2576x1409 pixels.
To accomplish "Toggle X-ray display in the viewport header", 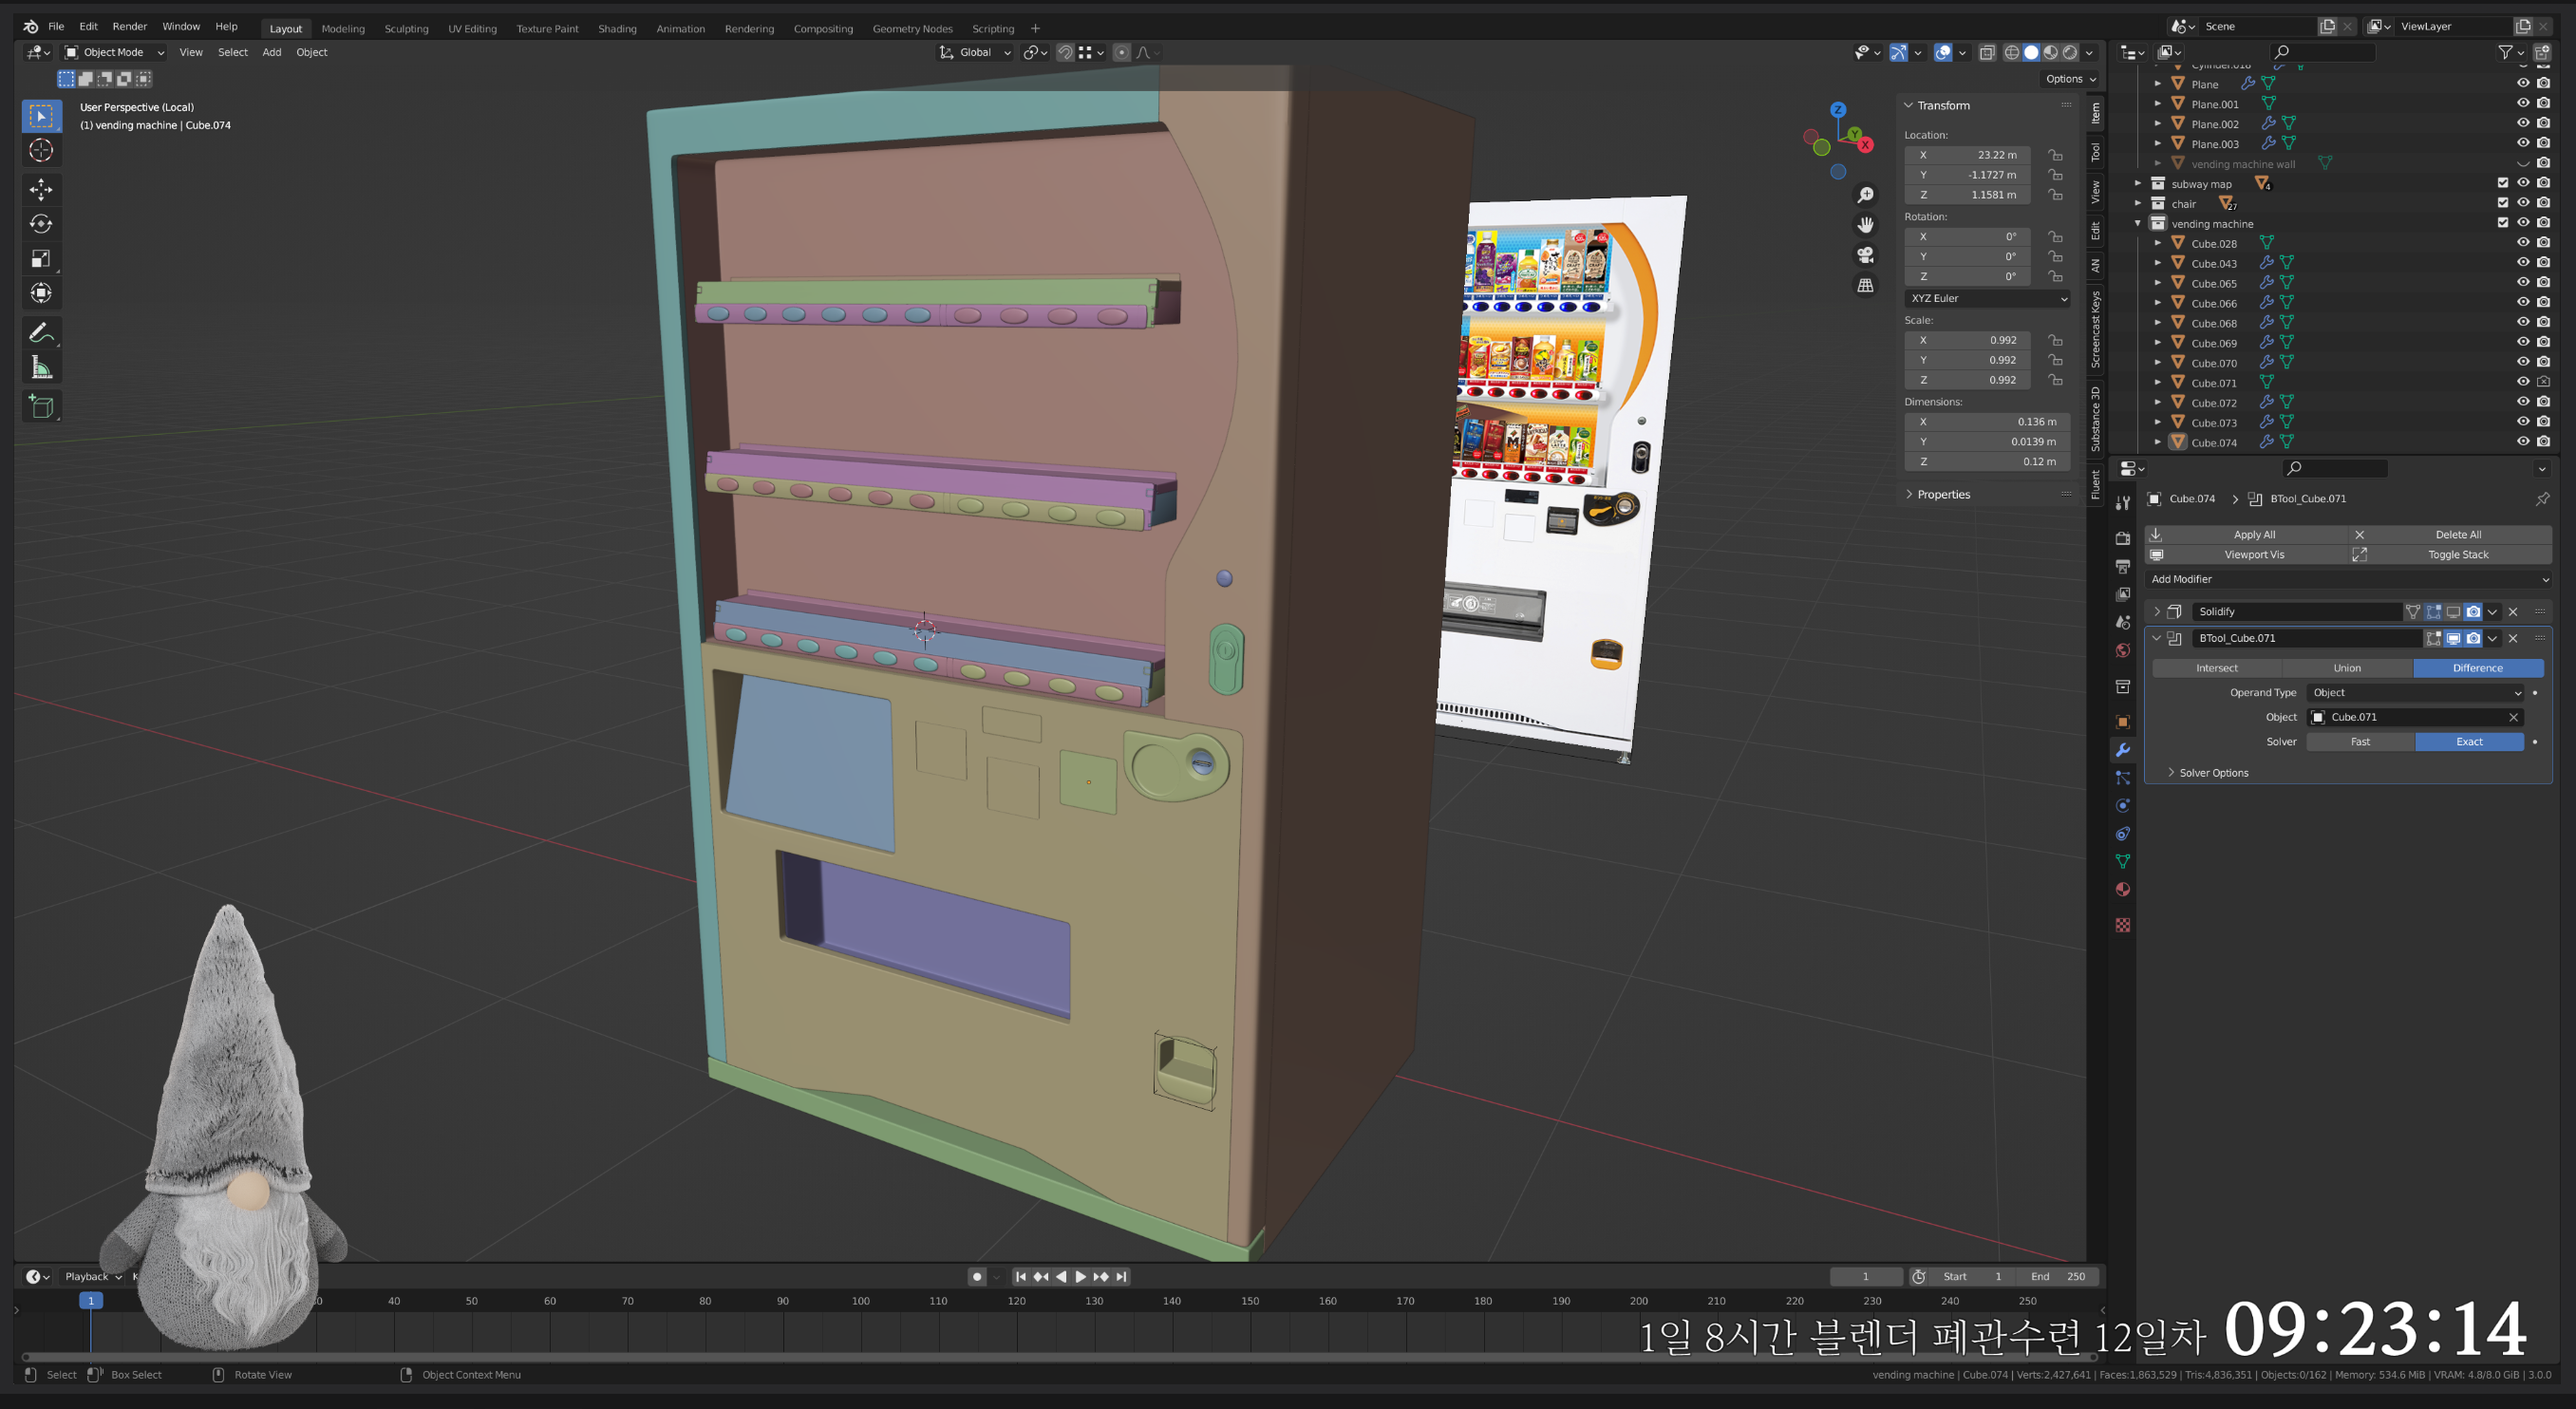I will click(x=1986, y=53).
